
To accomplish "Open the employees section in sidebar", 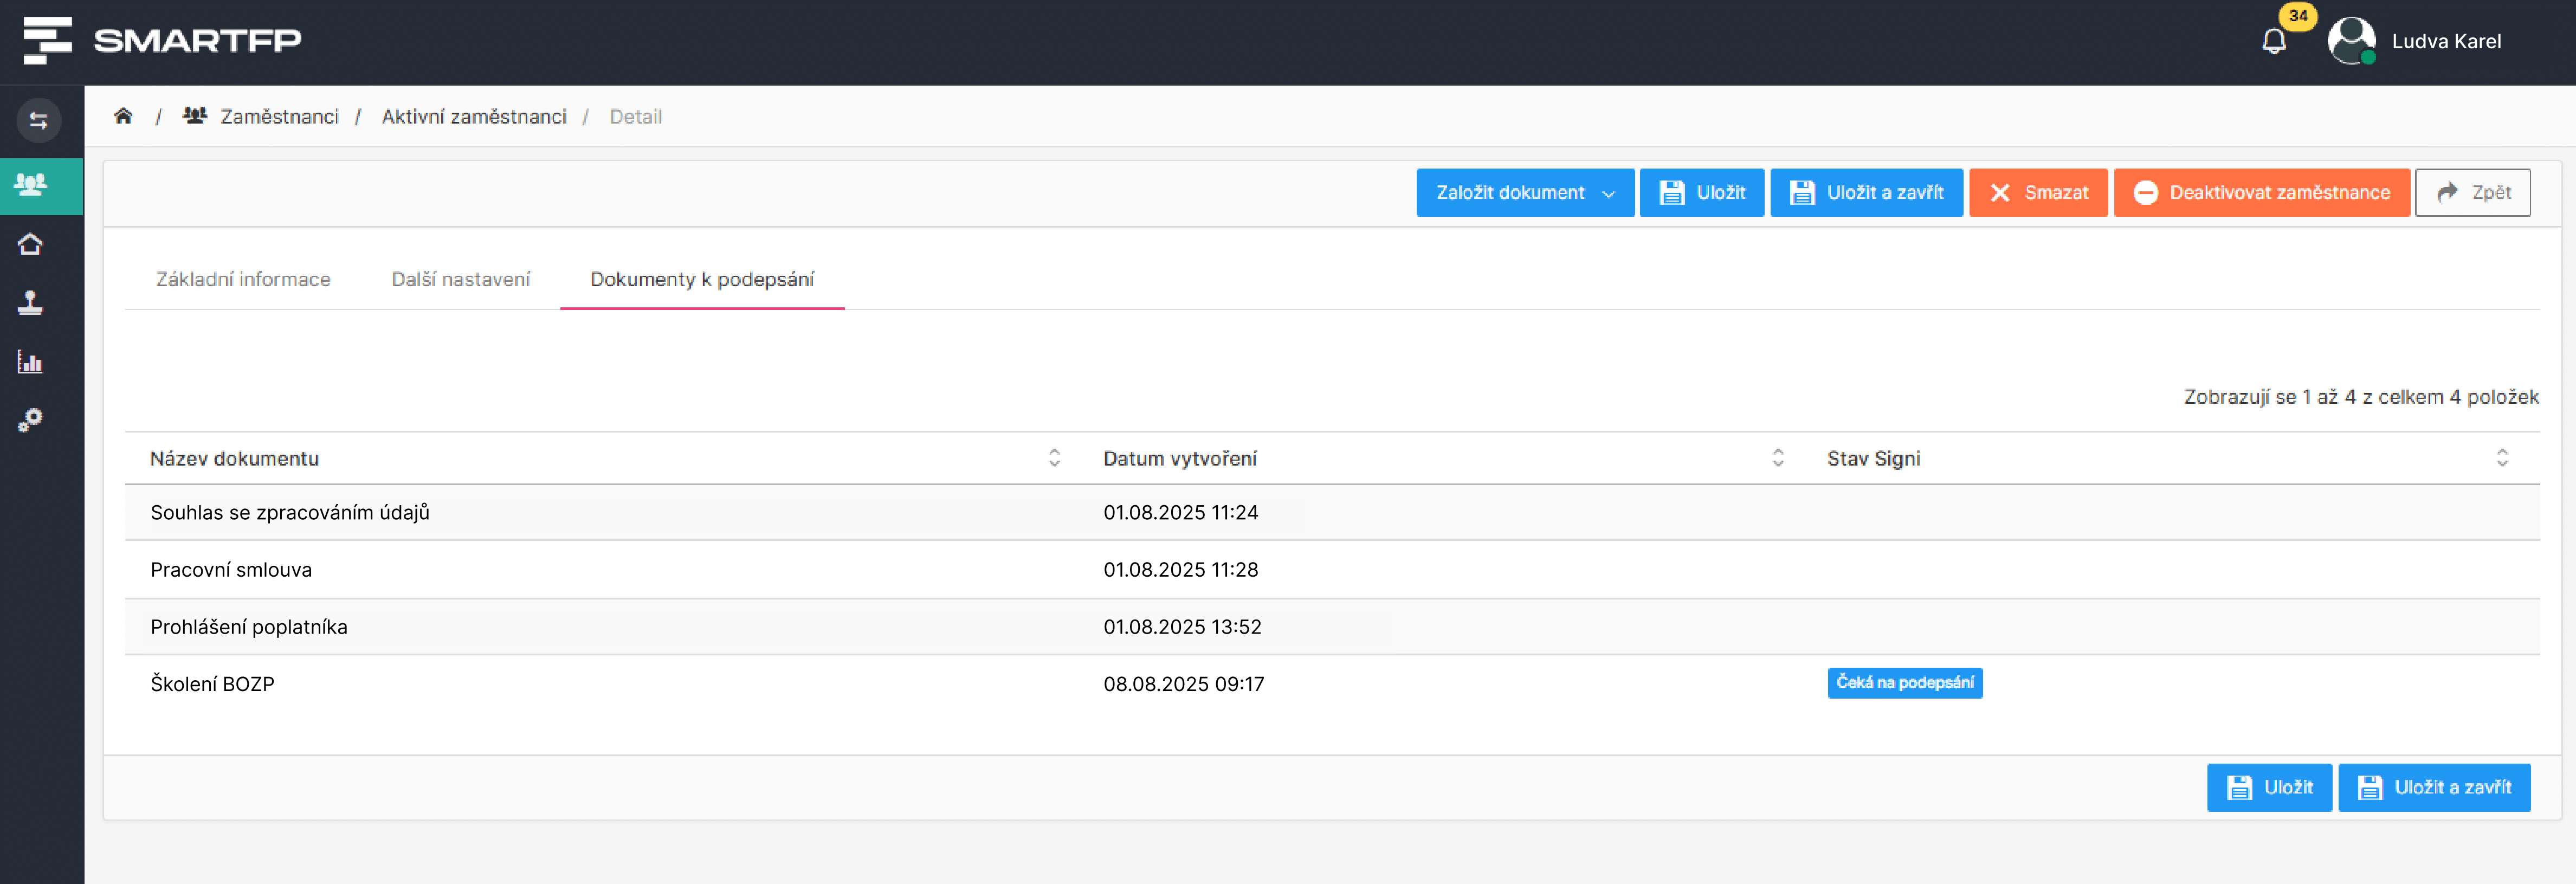I will pos(31,185).
